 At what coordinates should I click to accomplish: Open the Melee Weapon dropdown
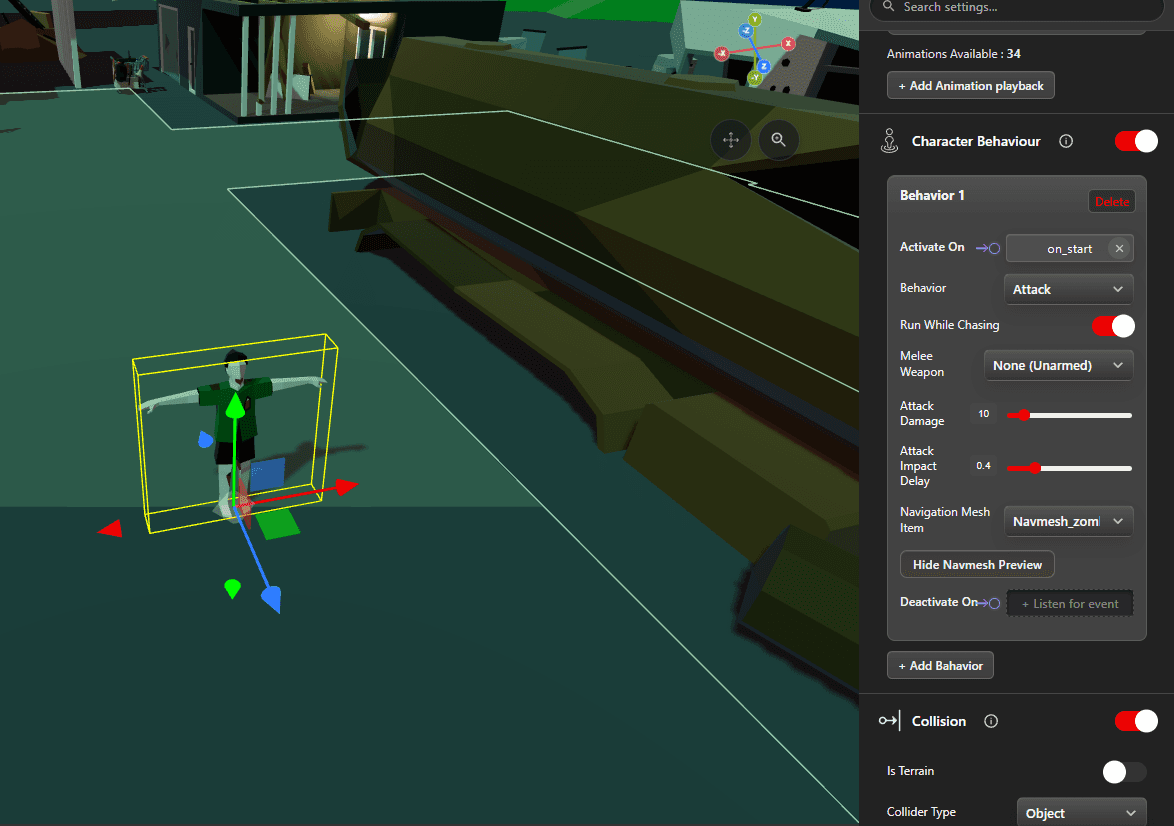click(1058, 365)
